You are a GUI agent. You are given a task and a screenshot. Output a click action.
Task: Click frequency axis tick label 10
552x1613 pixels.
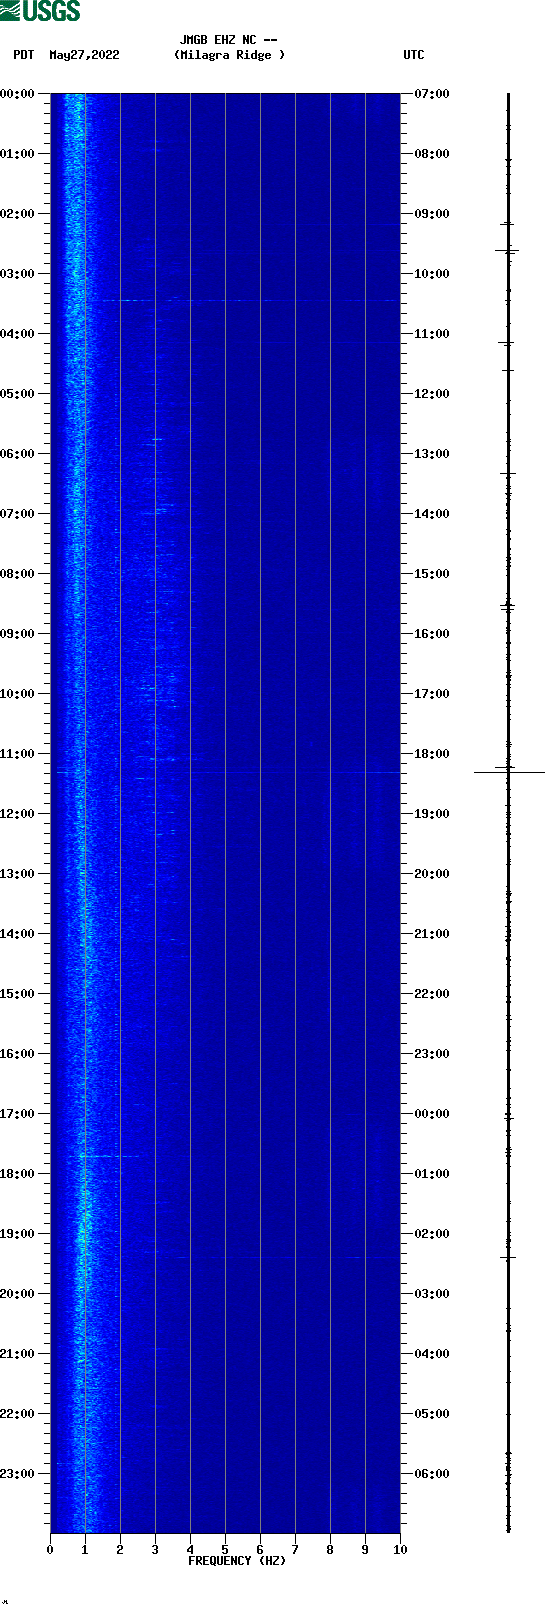point(400,1550)
